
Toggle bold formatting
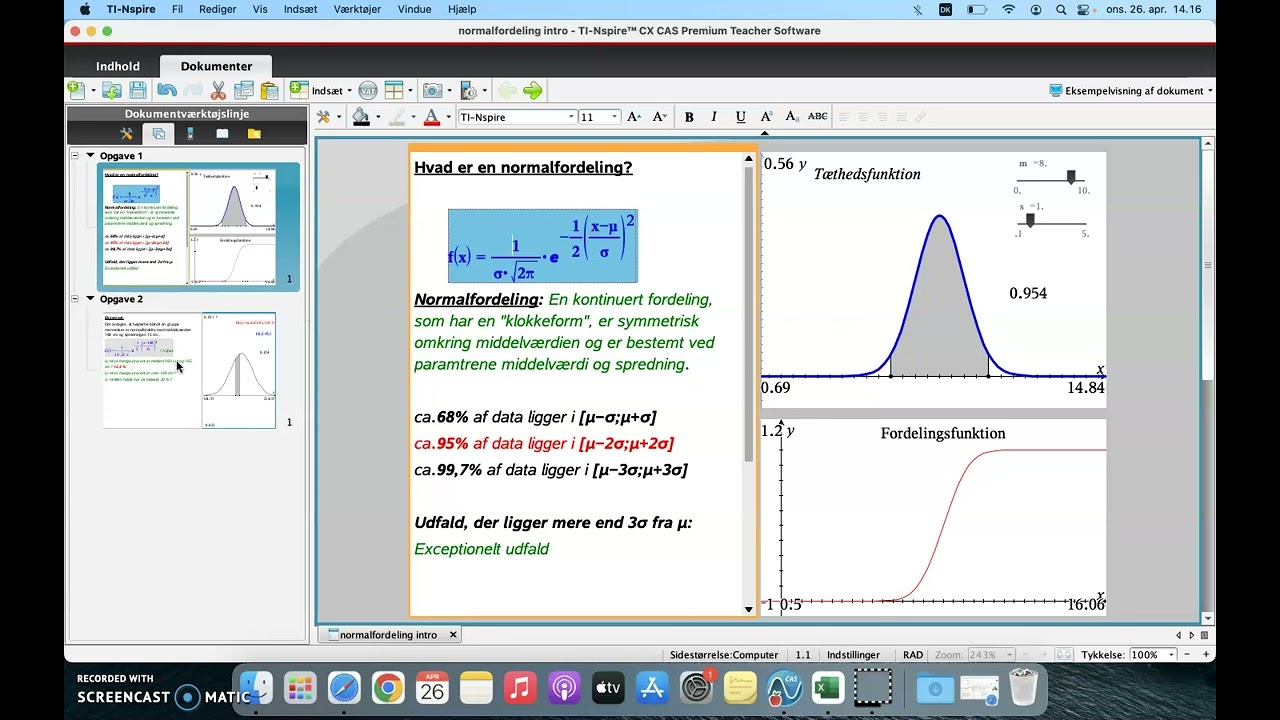[689, 117]
